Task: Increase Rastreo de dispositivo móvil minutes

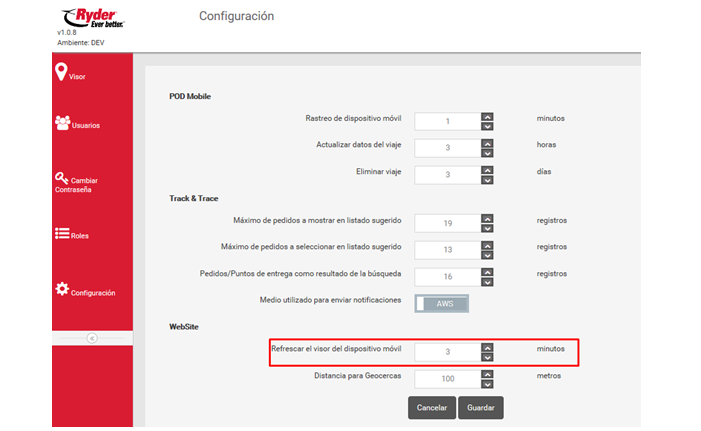Action: pyautogui.click(x=487, y=115)
